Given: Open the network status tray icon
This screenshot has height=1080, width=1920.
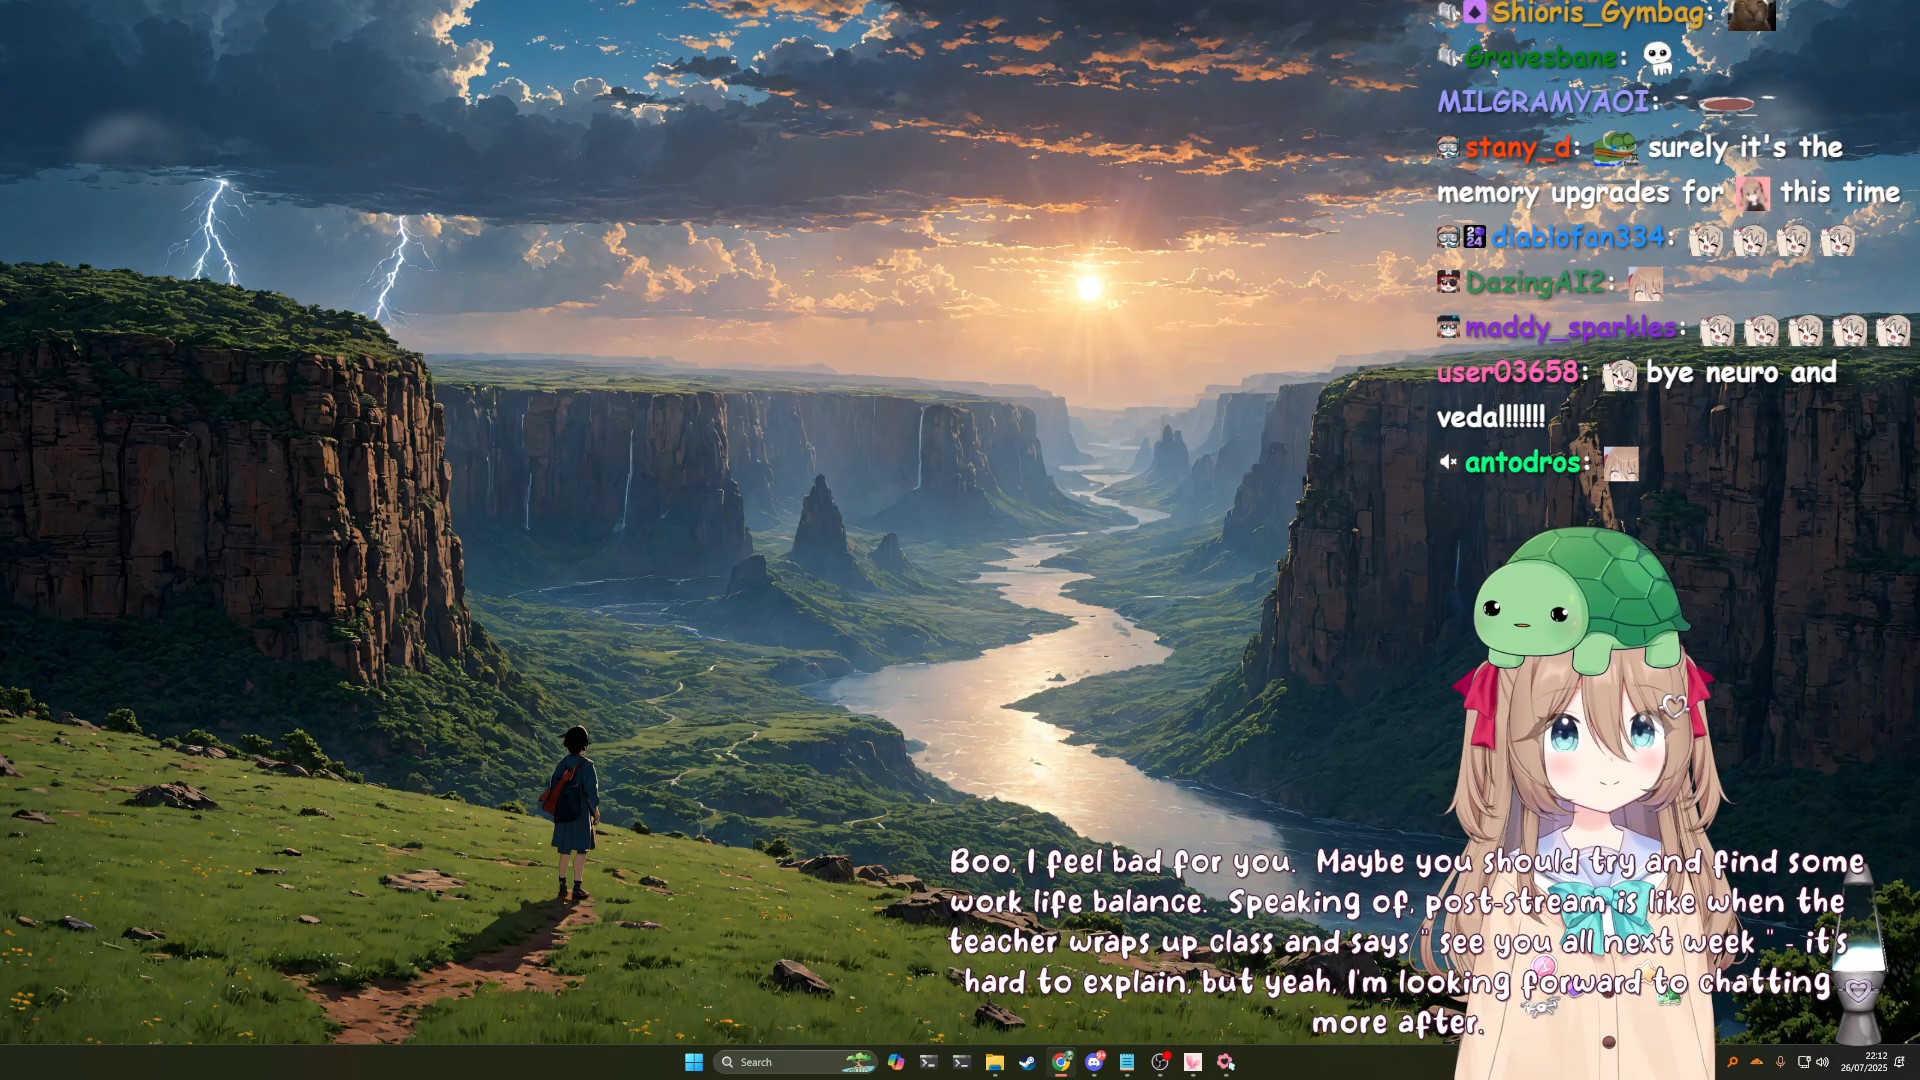Looking at the screenshot, I should 1803,1062.
